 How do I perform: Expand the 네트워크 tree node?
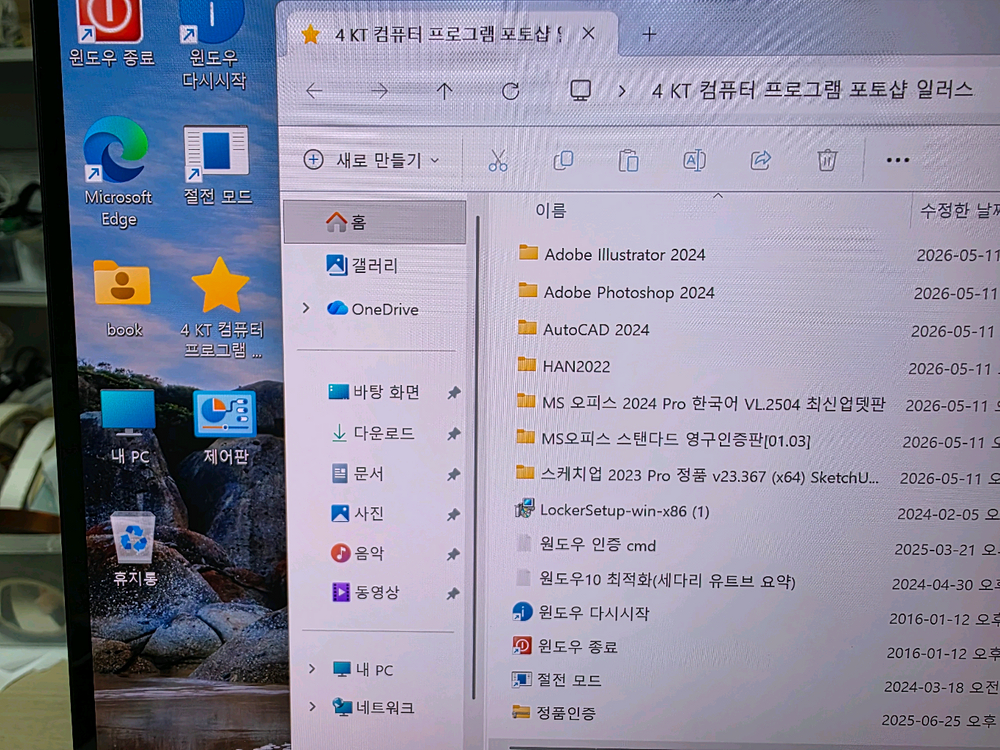[312, 707]
